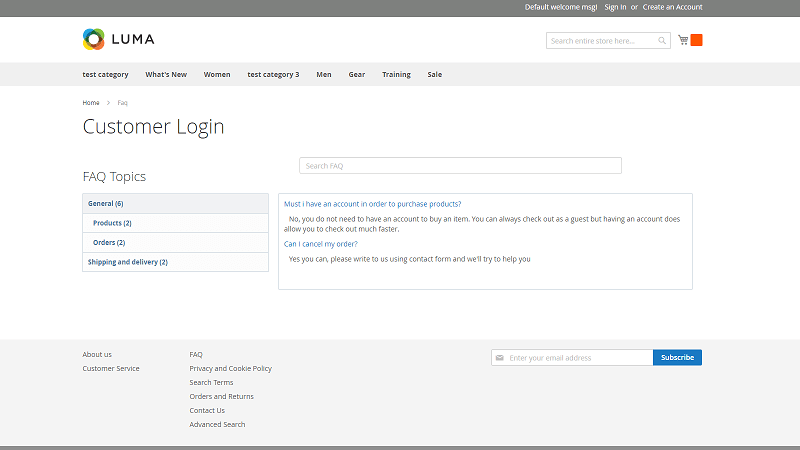Click the orange cart counter badge

(x=697, y=40)
